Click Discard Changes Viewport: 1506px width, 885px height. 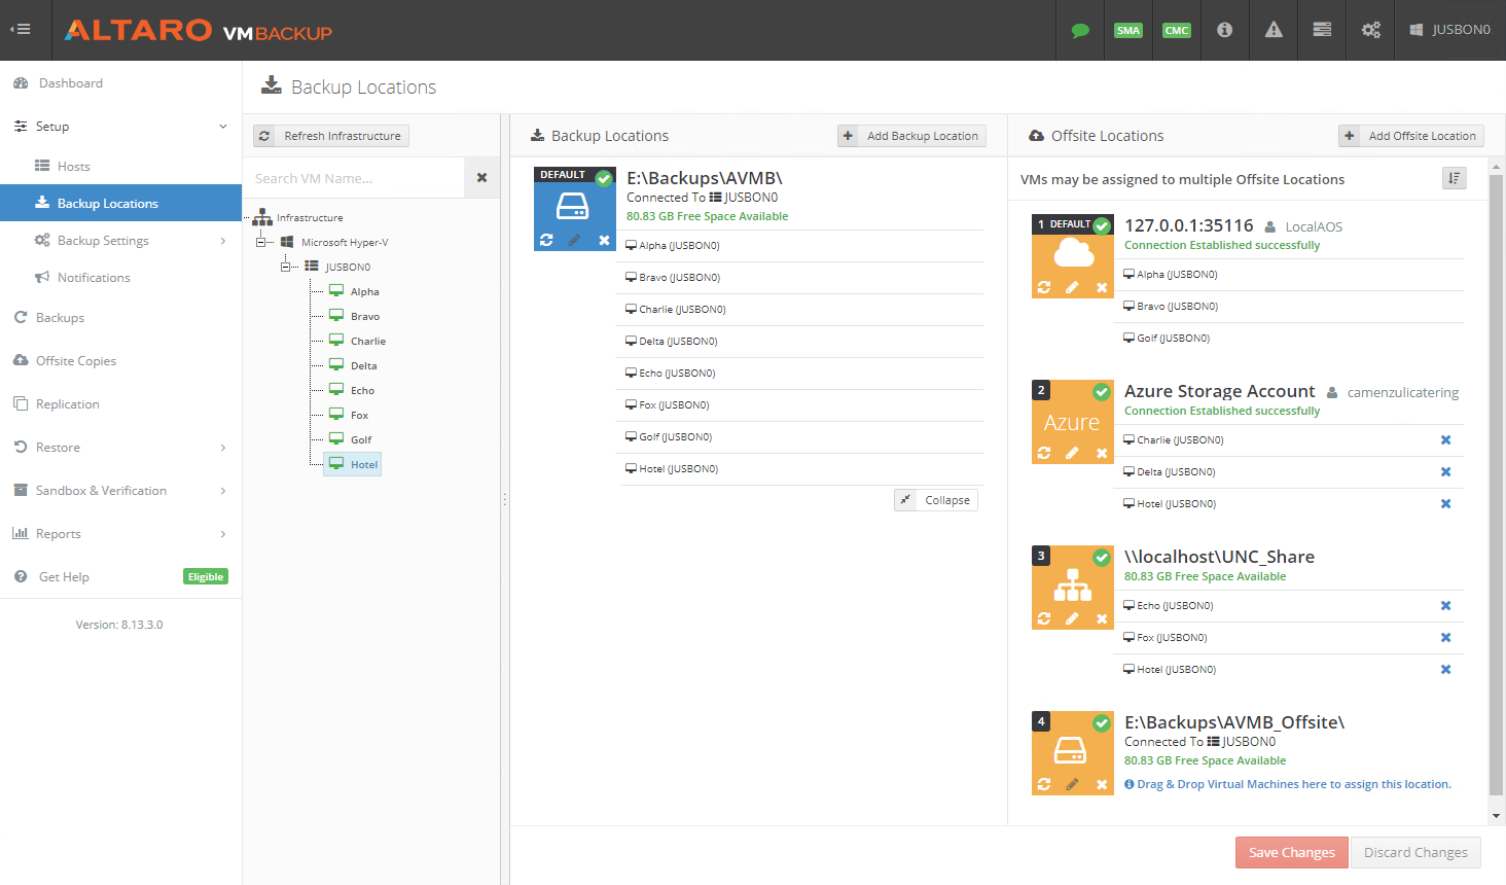point(1415,852)
